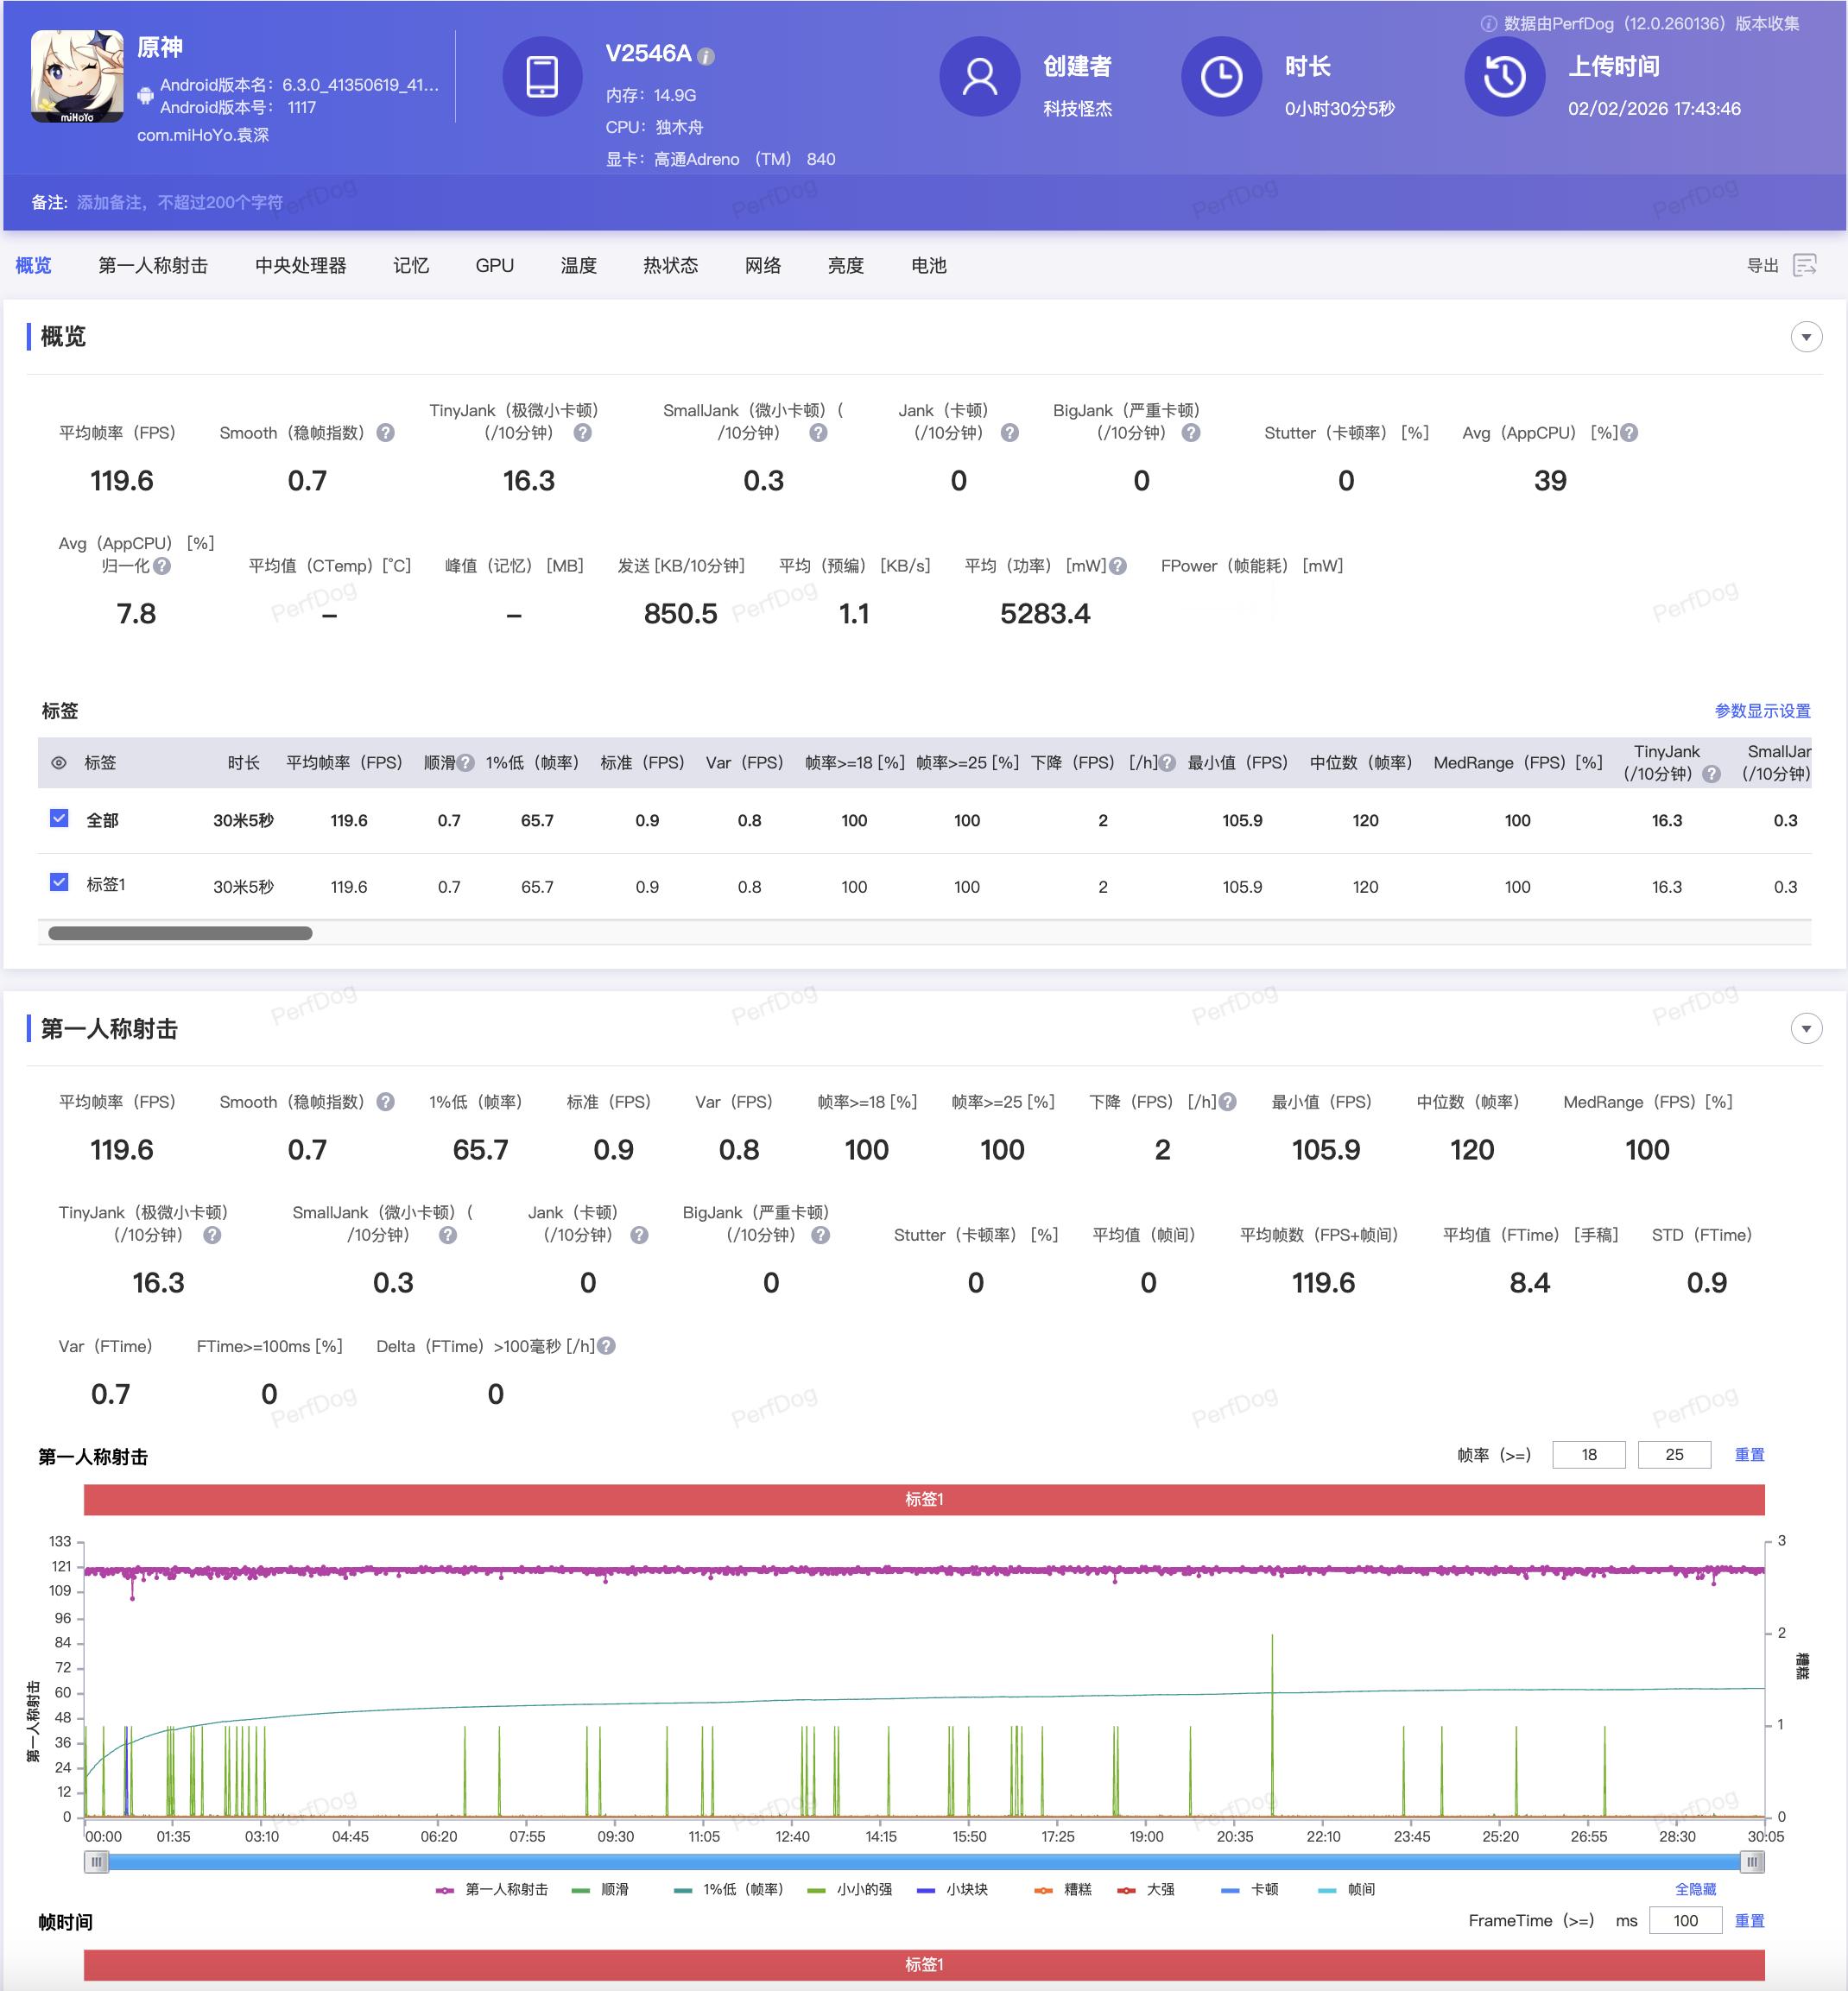Click the phone device icon

pyautogui.click(x=542, y=76)
